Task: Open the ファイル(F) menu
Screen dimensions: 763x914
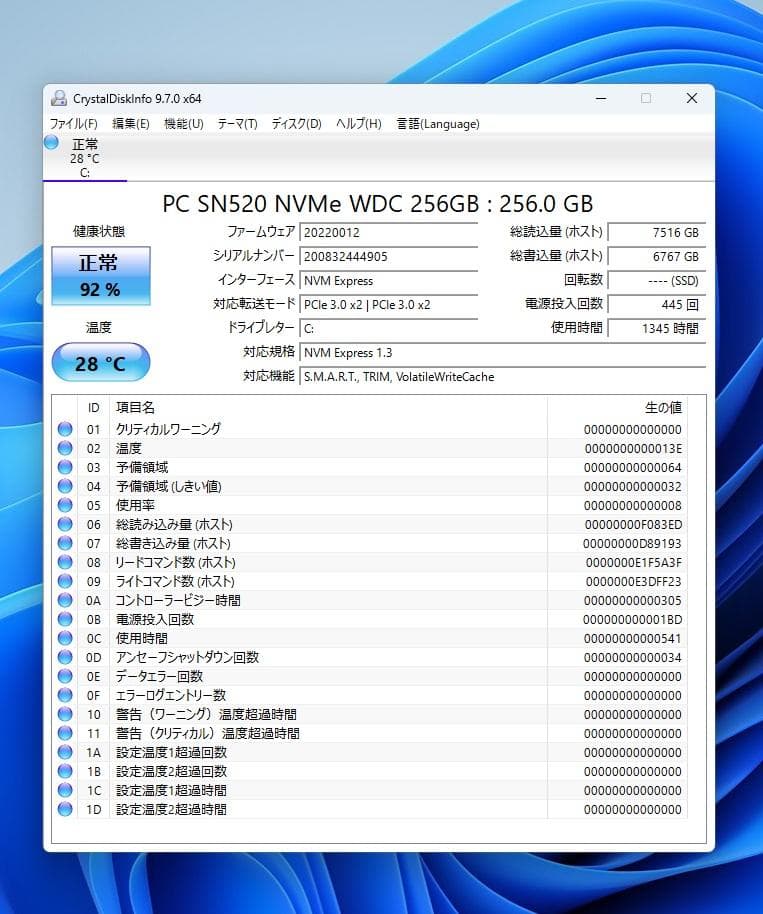Action: coord(73,124)
